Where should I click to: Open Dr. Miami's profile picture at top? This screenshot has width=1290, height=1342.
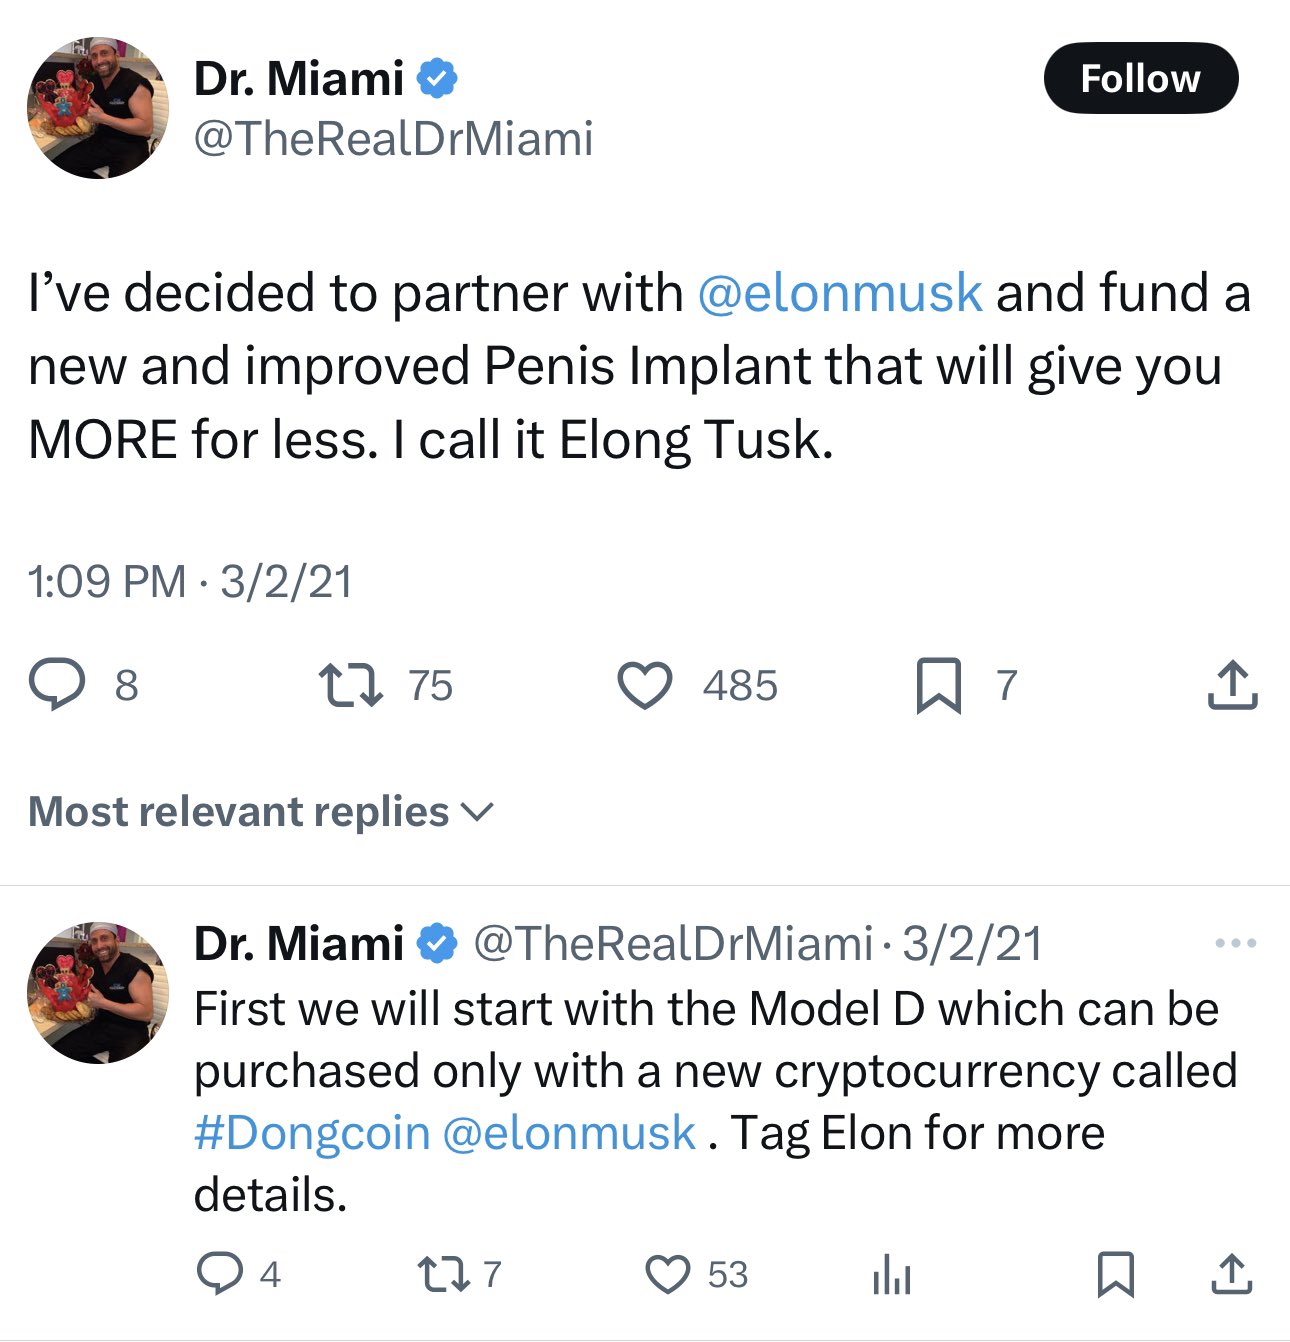(x=98, y=108)
